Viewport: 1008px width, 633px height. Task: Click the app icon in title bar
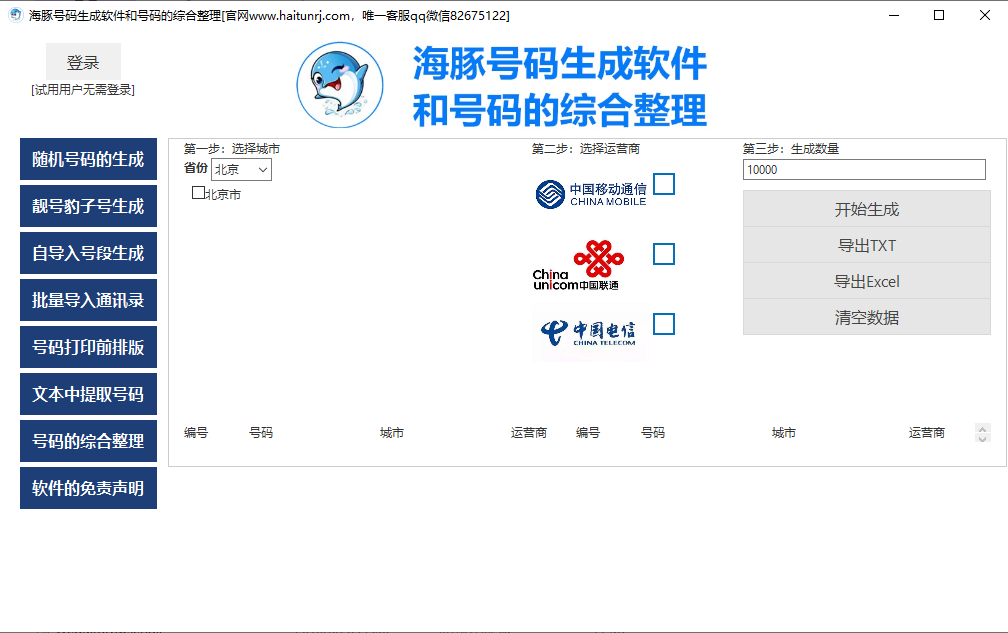(15, 15)
